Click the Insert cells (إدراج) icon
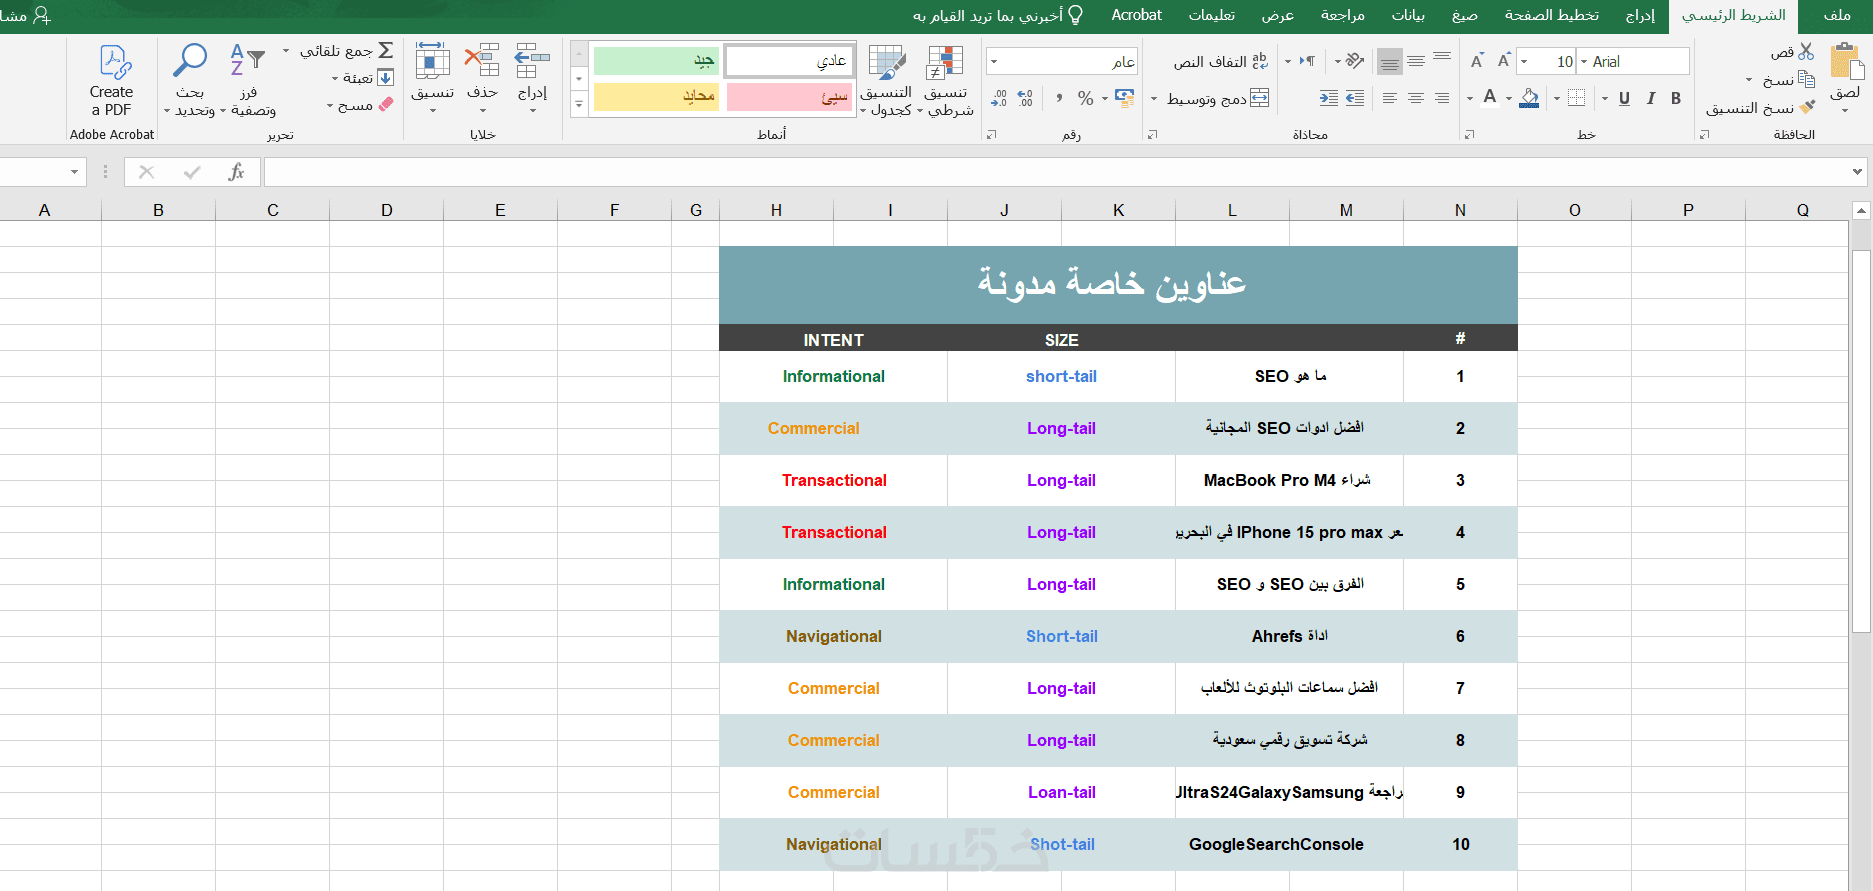 tap(532, 60)
